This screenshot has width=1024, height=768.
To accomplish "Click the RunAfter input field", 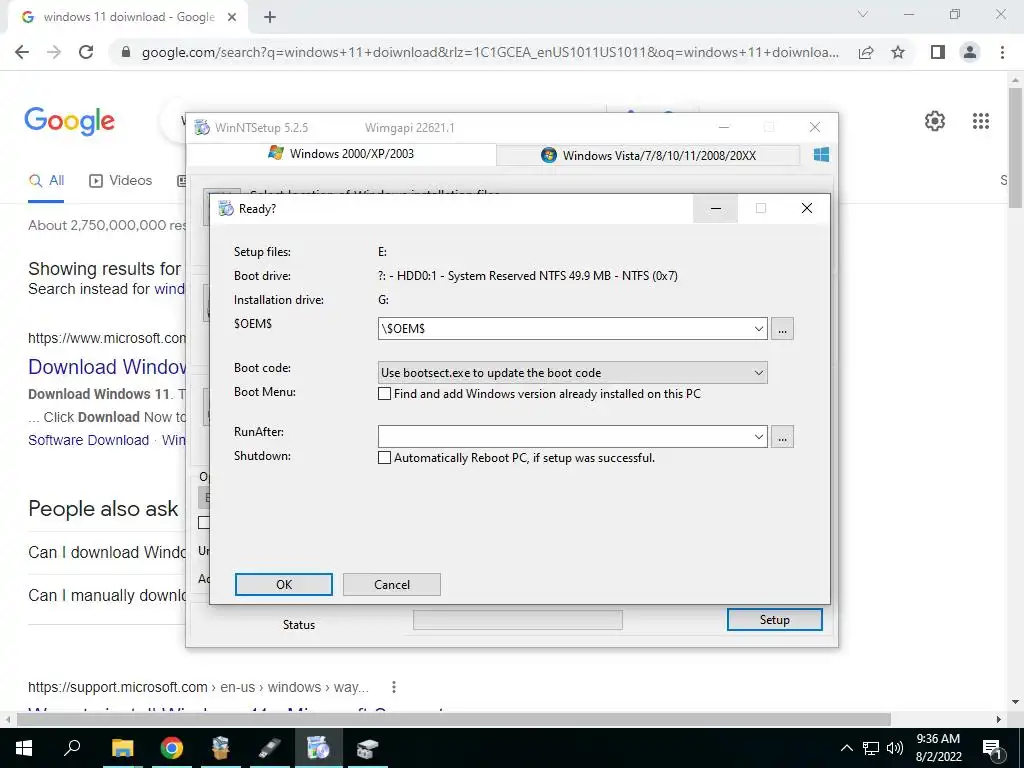I will pos(564,436).
